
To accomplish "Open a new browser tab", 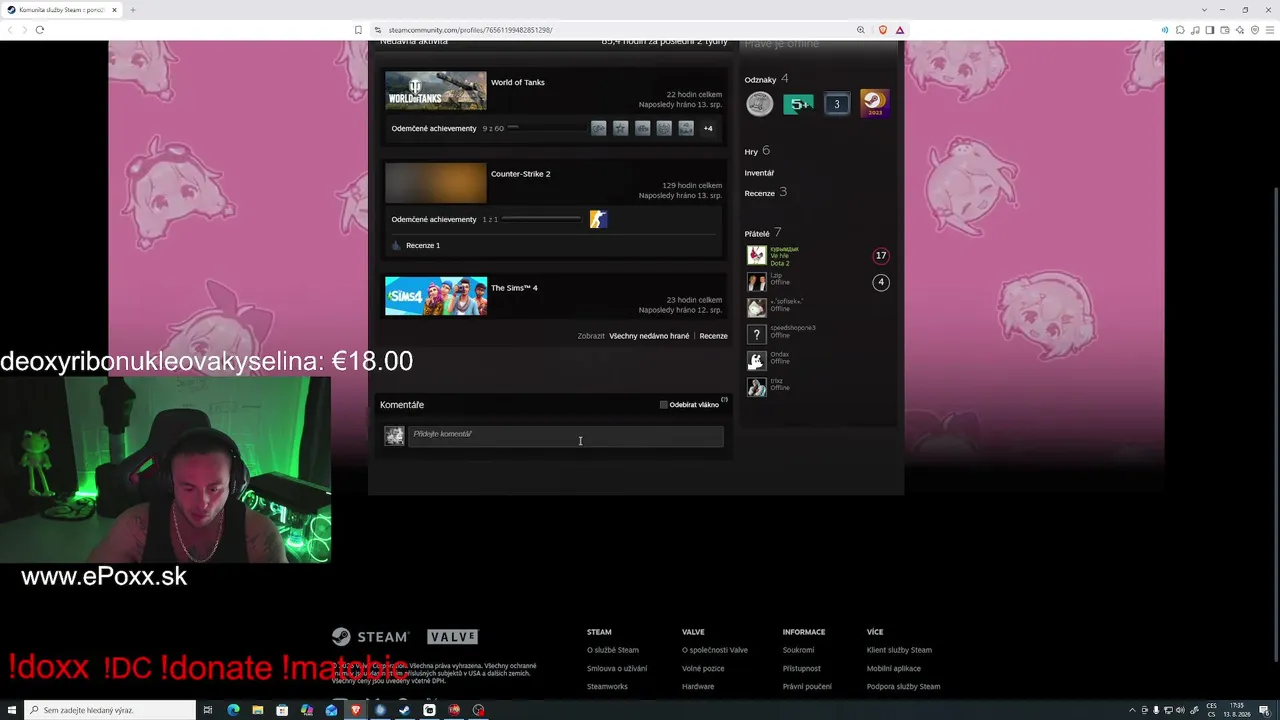I will [132, 10].
